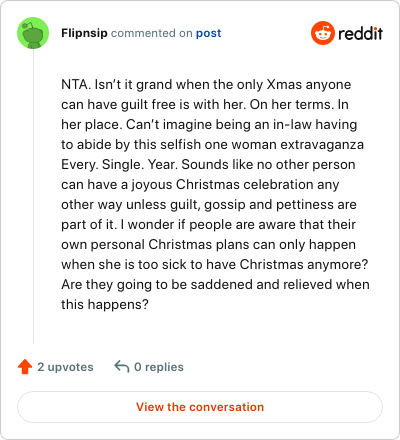Viewport: 400px width, 440px height.
Task: Click the line mentioning 'joyous Christmas celebration'
Action: 200,184
